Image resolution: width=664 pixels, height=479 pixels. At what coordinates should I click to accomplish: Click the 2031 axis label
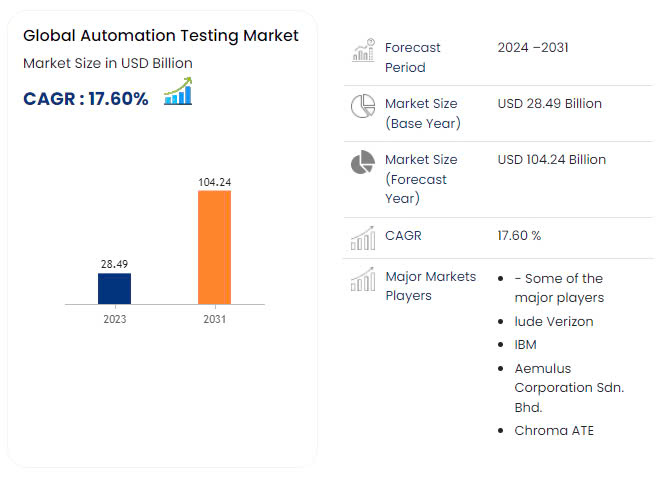coord(214,320)
